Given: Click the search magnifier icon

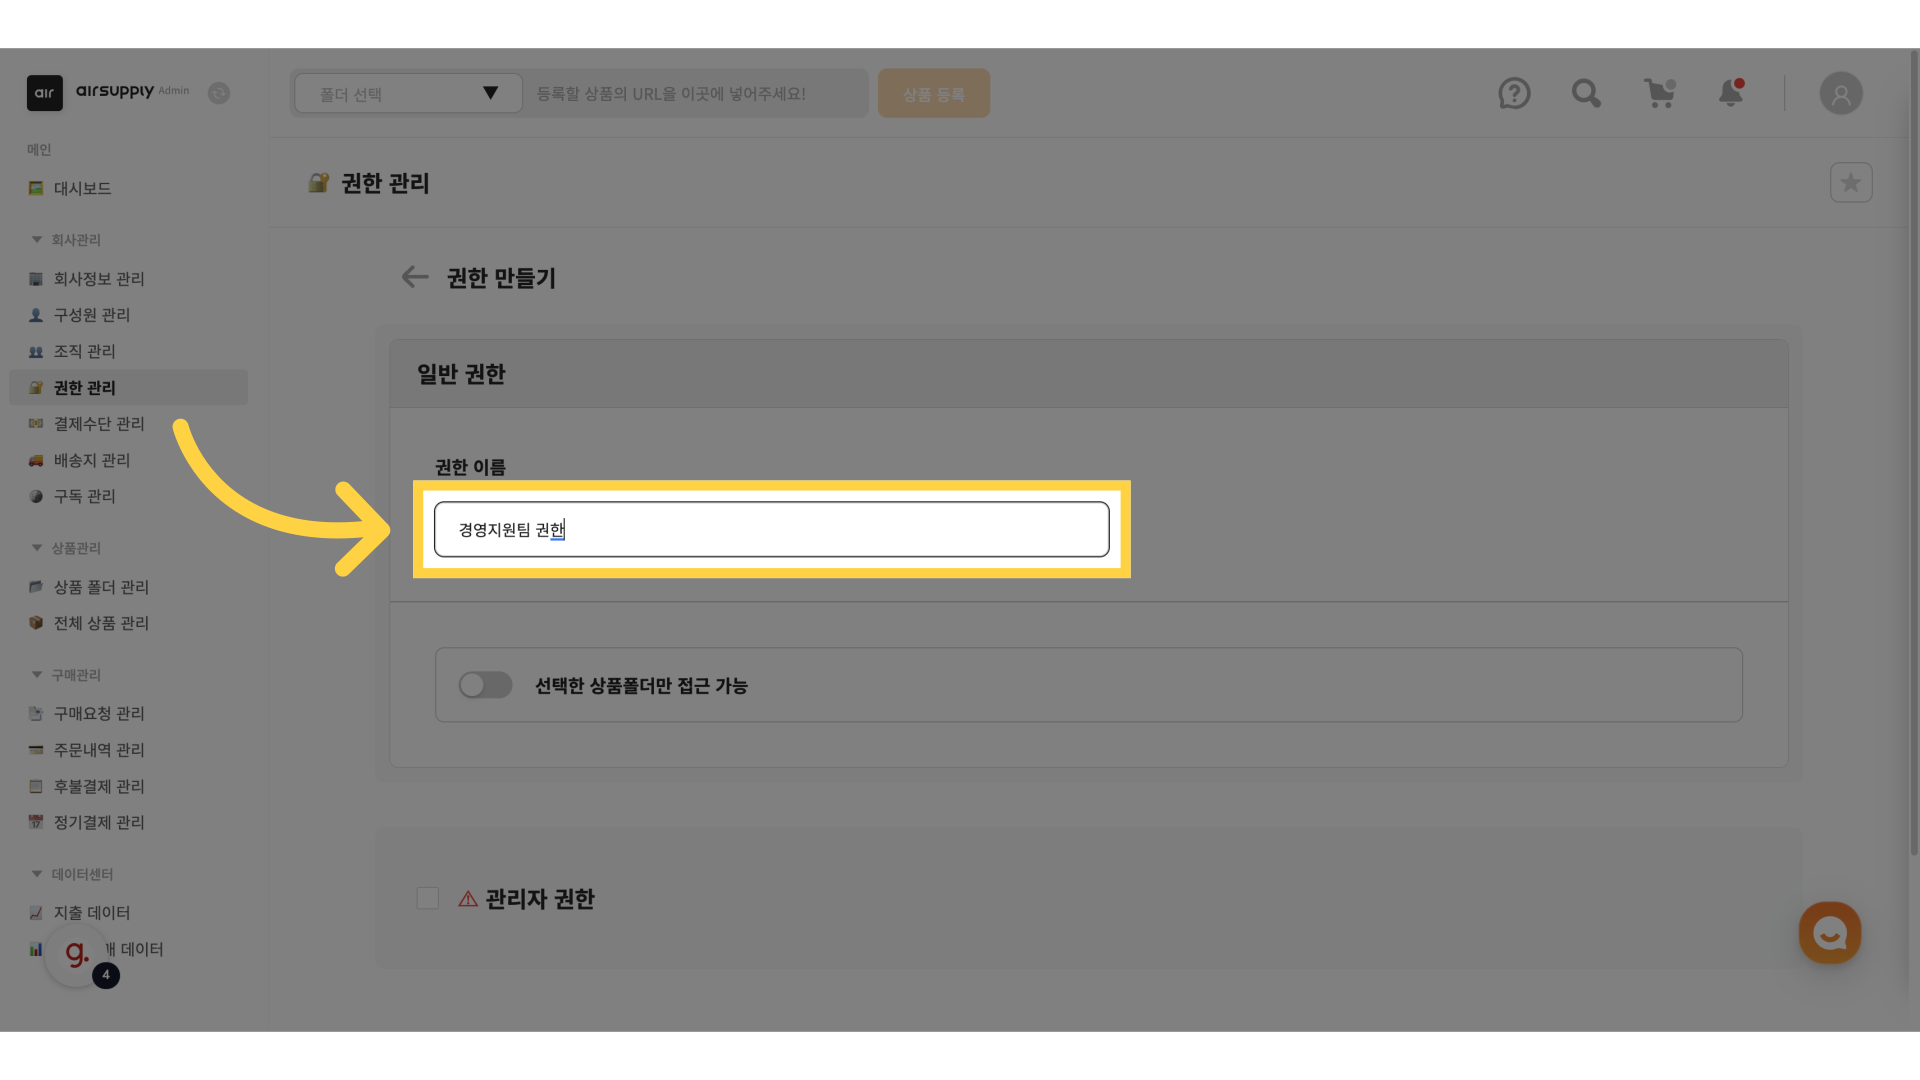Looking at the screenshot, I should tap(1586, 94).
